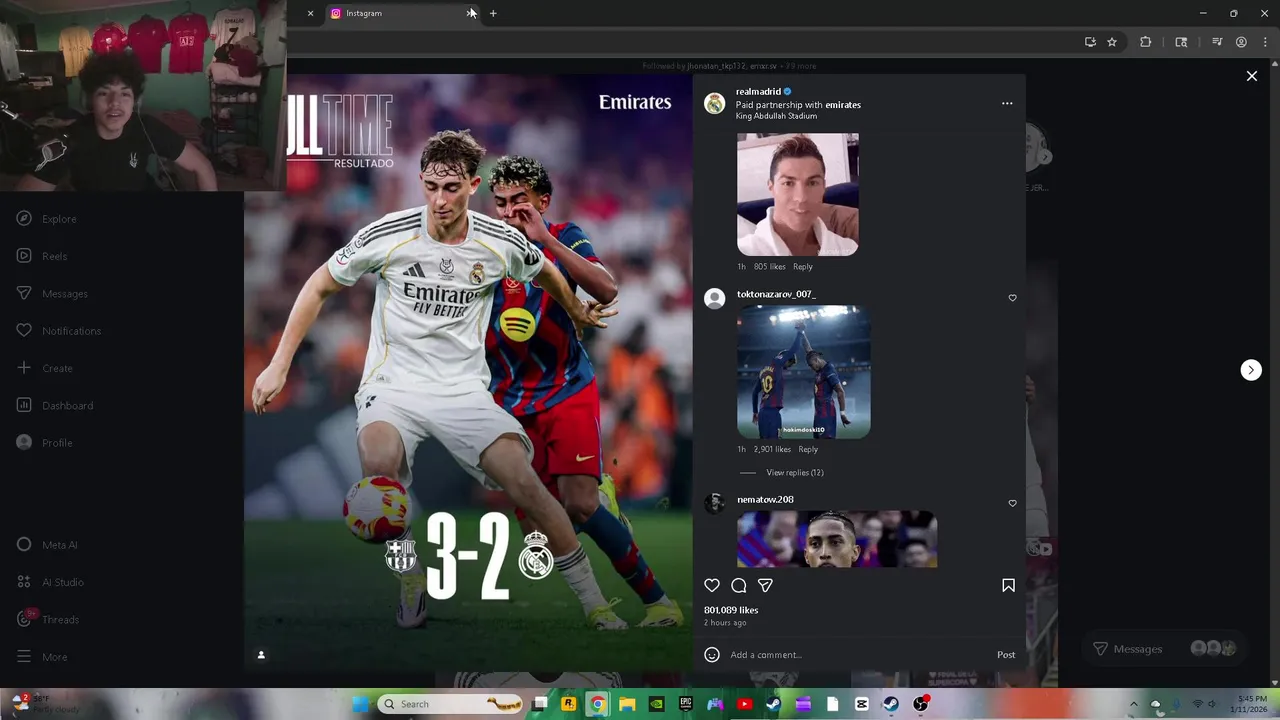This screenshot has width=1280, height=720.
Task: Bookmark this page with the star icon
Action: (x=1112, y=42)
